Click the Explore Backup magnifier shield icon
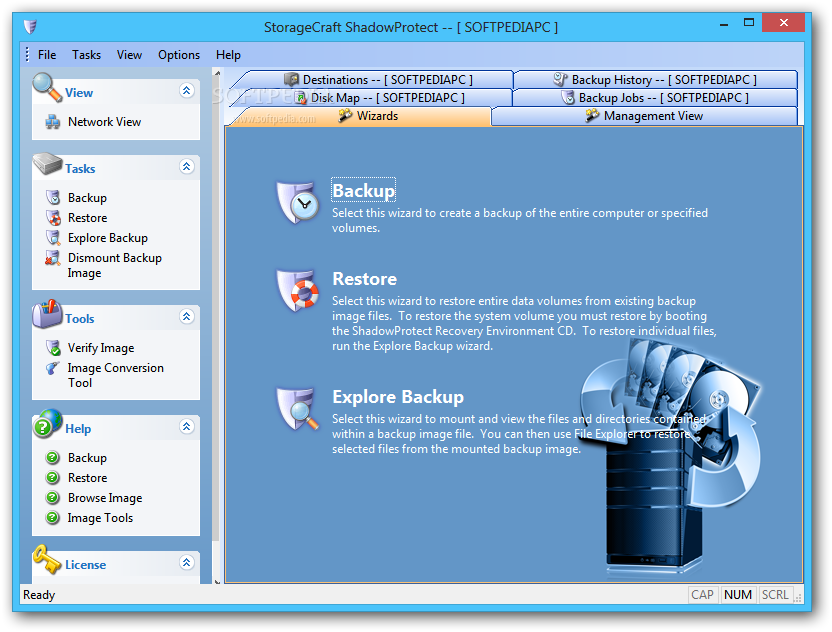832x632 pixels. (298, 408)
